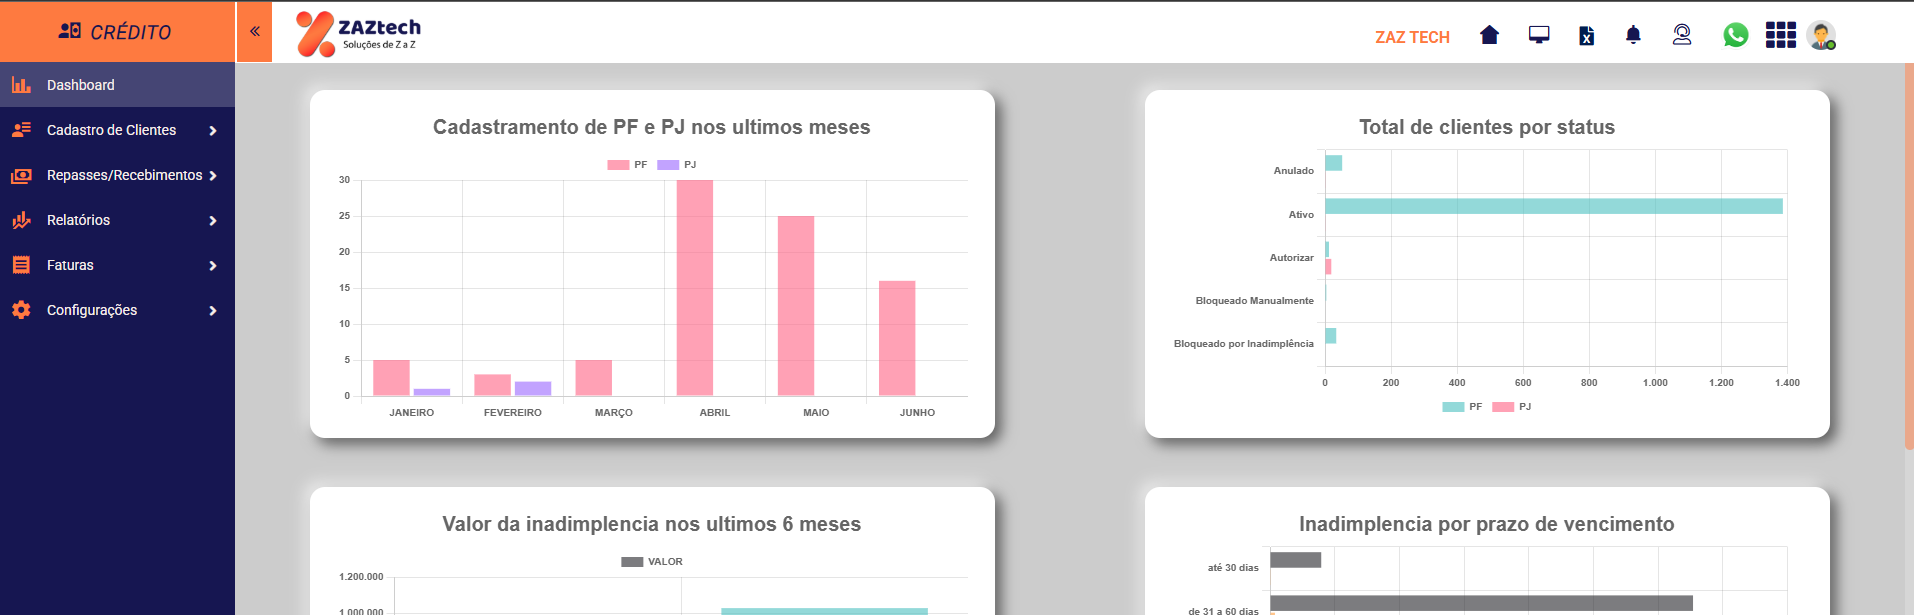Click the até 30 dias bar
The height and width of the screenshot is (615, 1914).
click(x=1295, y=560)
